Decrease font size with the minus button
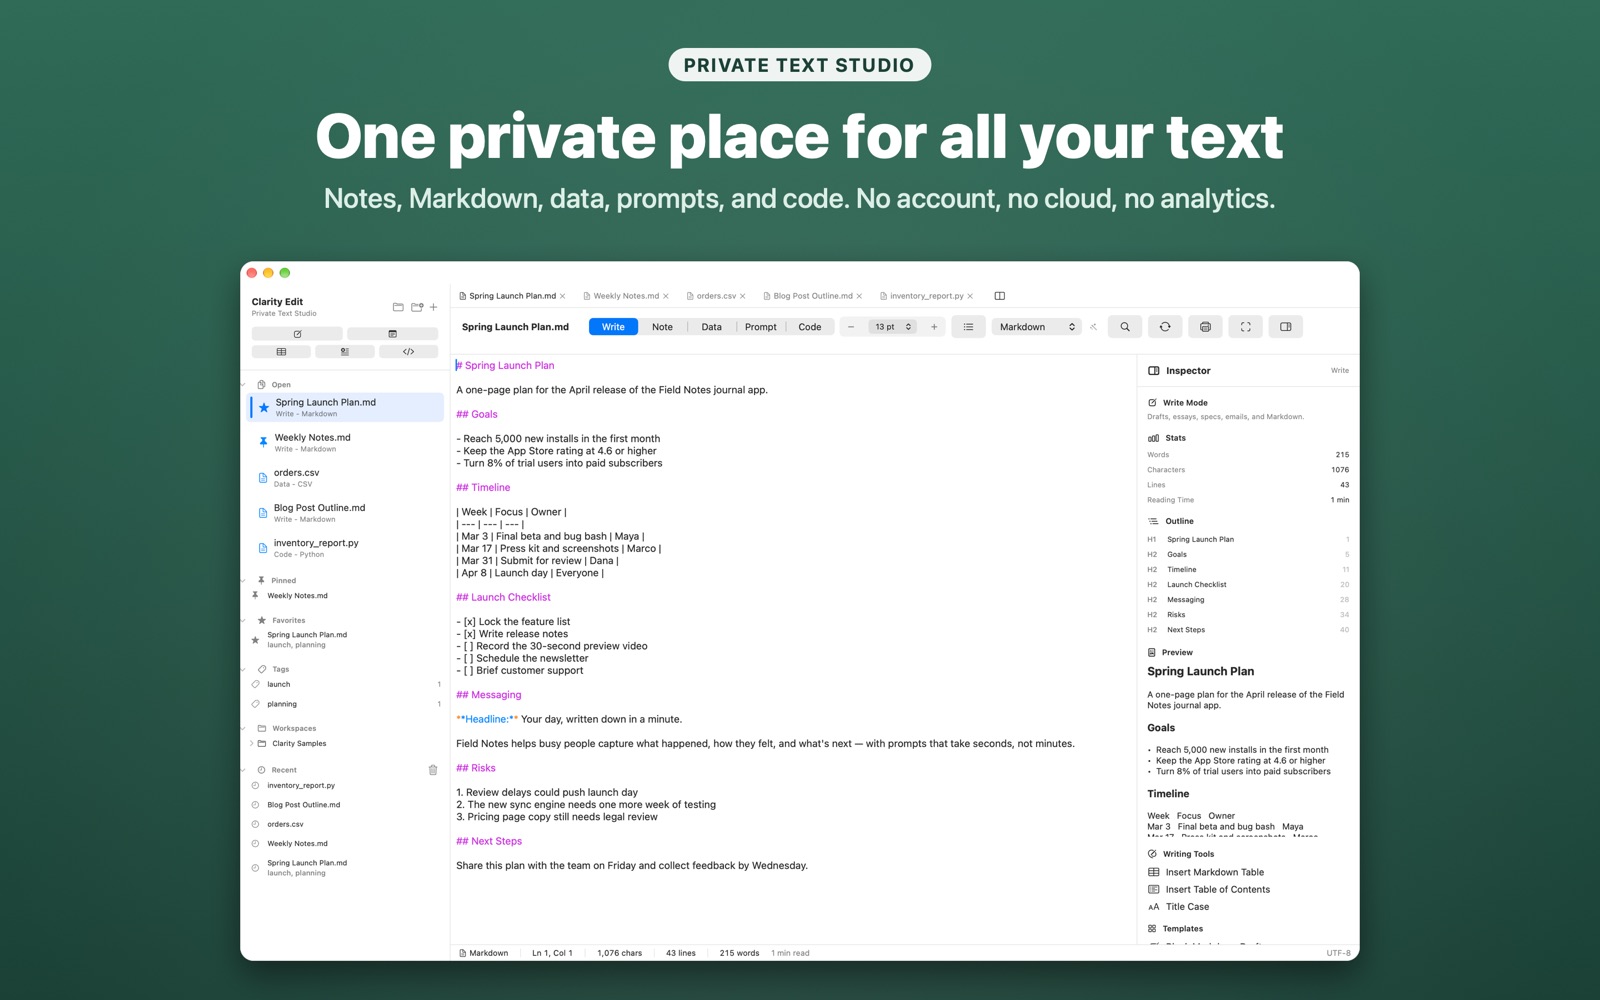This screenshot has width=1600, height=1000. click(851, 327)
